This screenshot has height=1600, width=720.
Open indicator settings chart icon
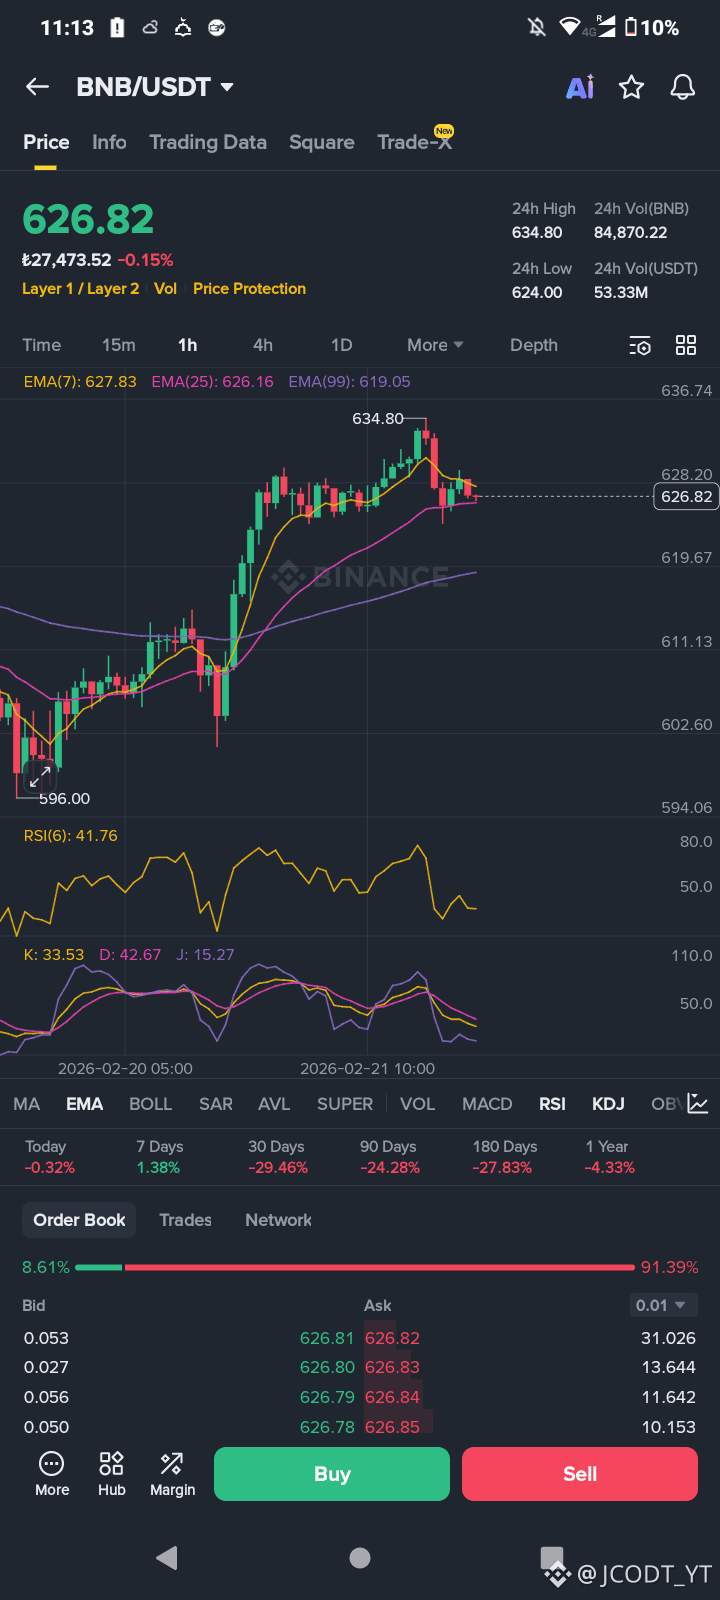coord(698,1104)
